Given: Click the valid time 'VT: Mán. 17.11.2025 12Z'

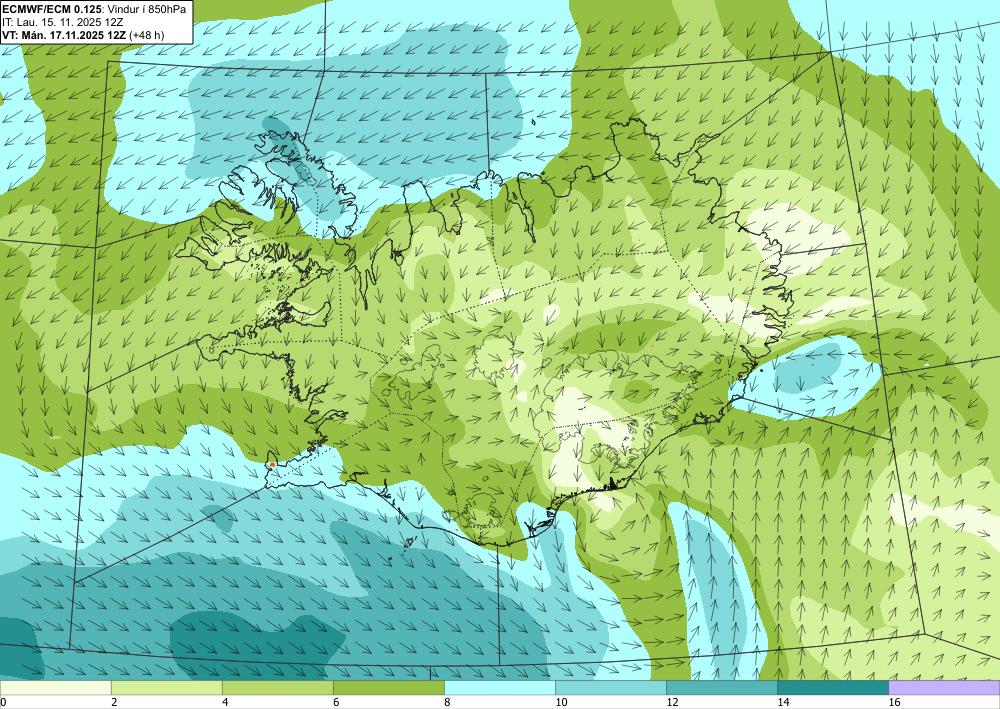Looking at the screenshot, I should coord(64,35).
